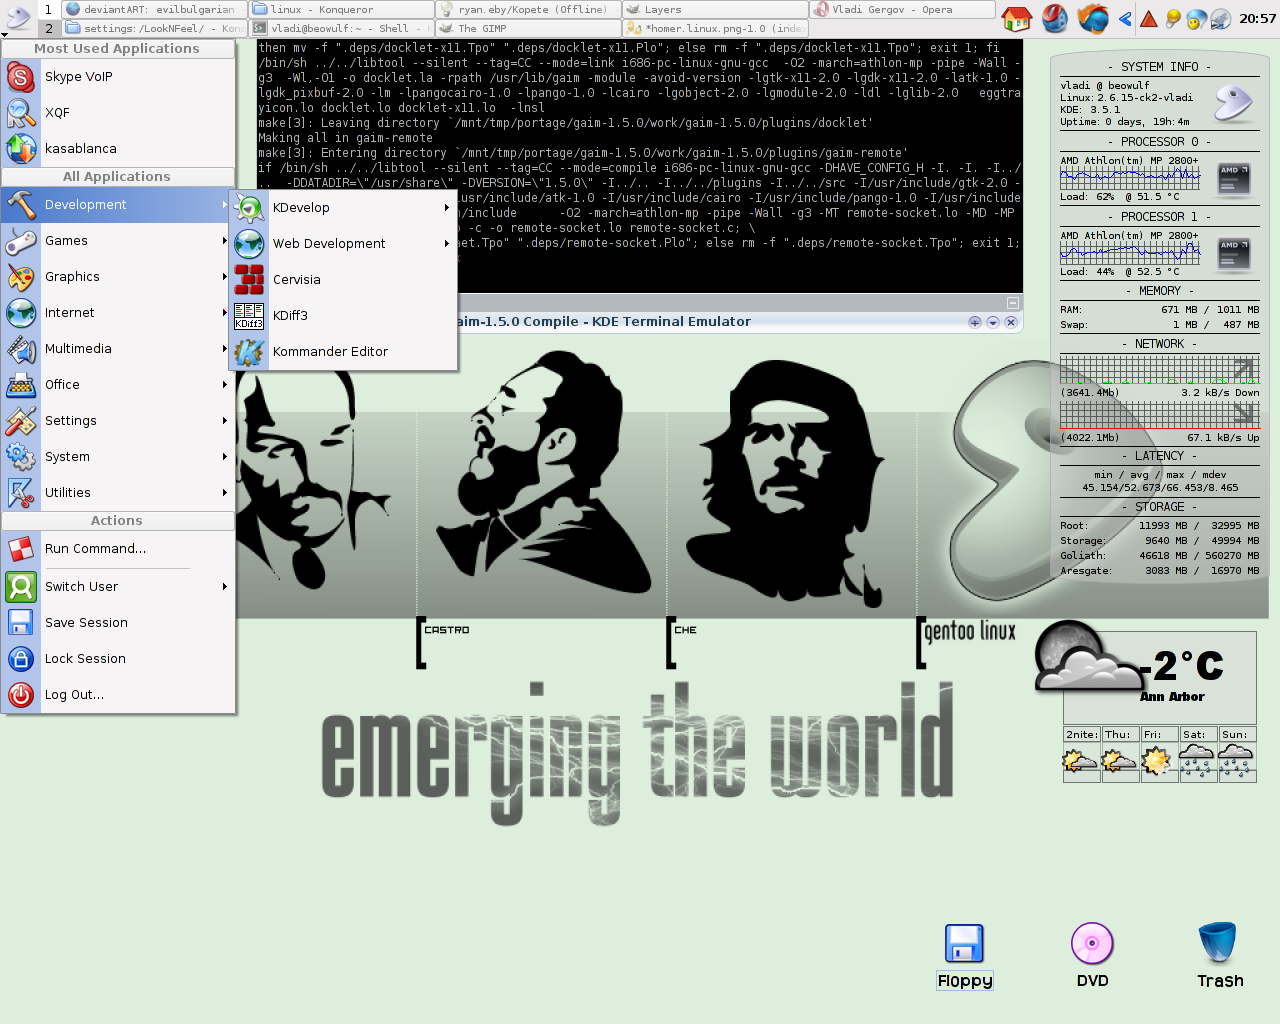This screenshot has width=1280, height=1024.
Task: Open Kopete smiley tray icon
Action: [x=1196, y=18]
